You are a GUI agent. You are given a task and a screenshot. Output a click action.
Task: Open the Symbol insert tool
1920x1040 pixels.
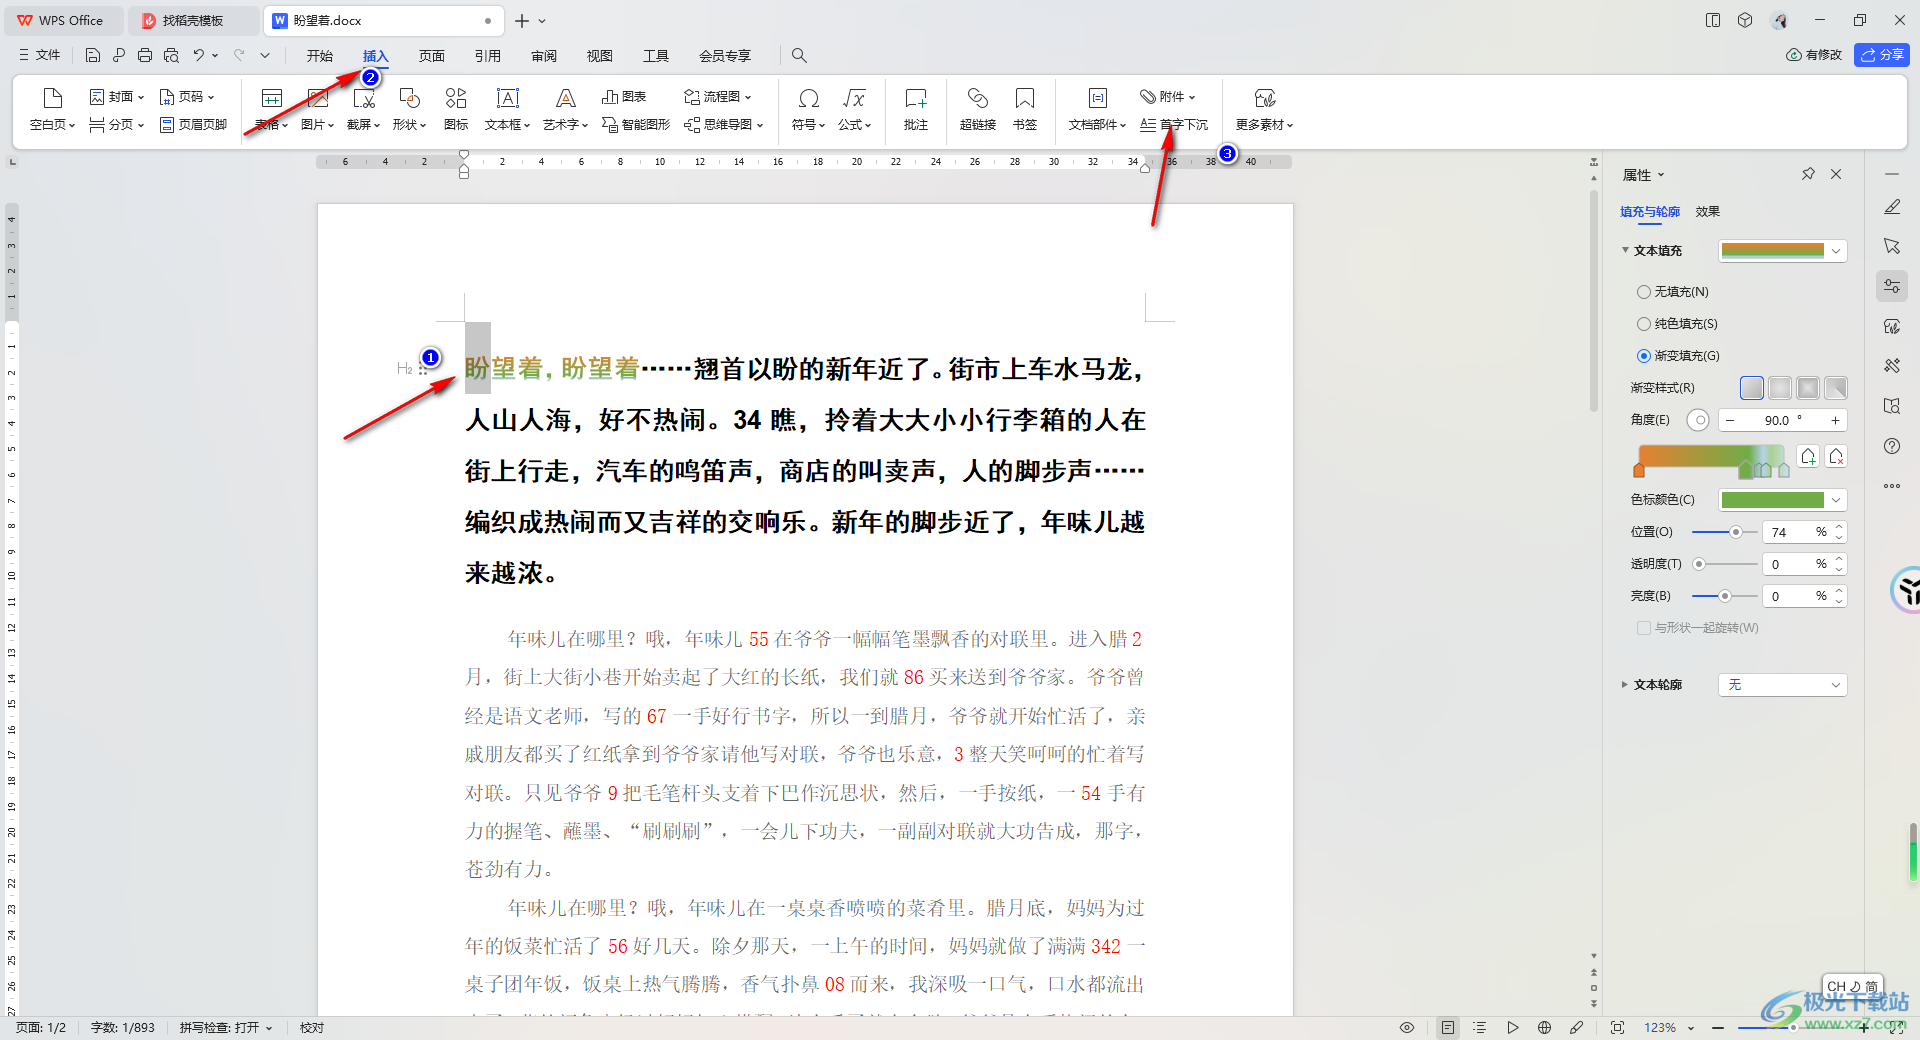coord(808,109)
